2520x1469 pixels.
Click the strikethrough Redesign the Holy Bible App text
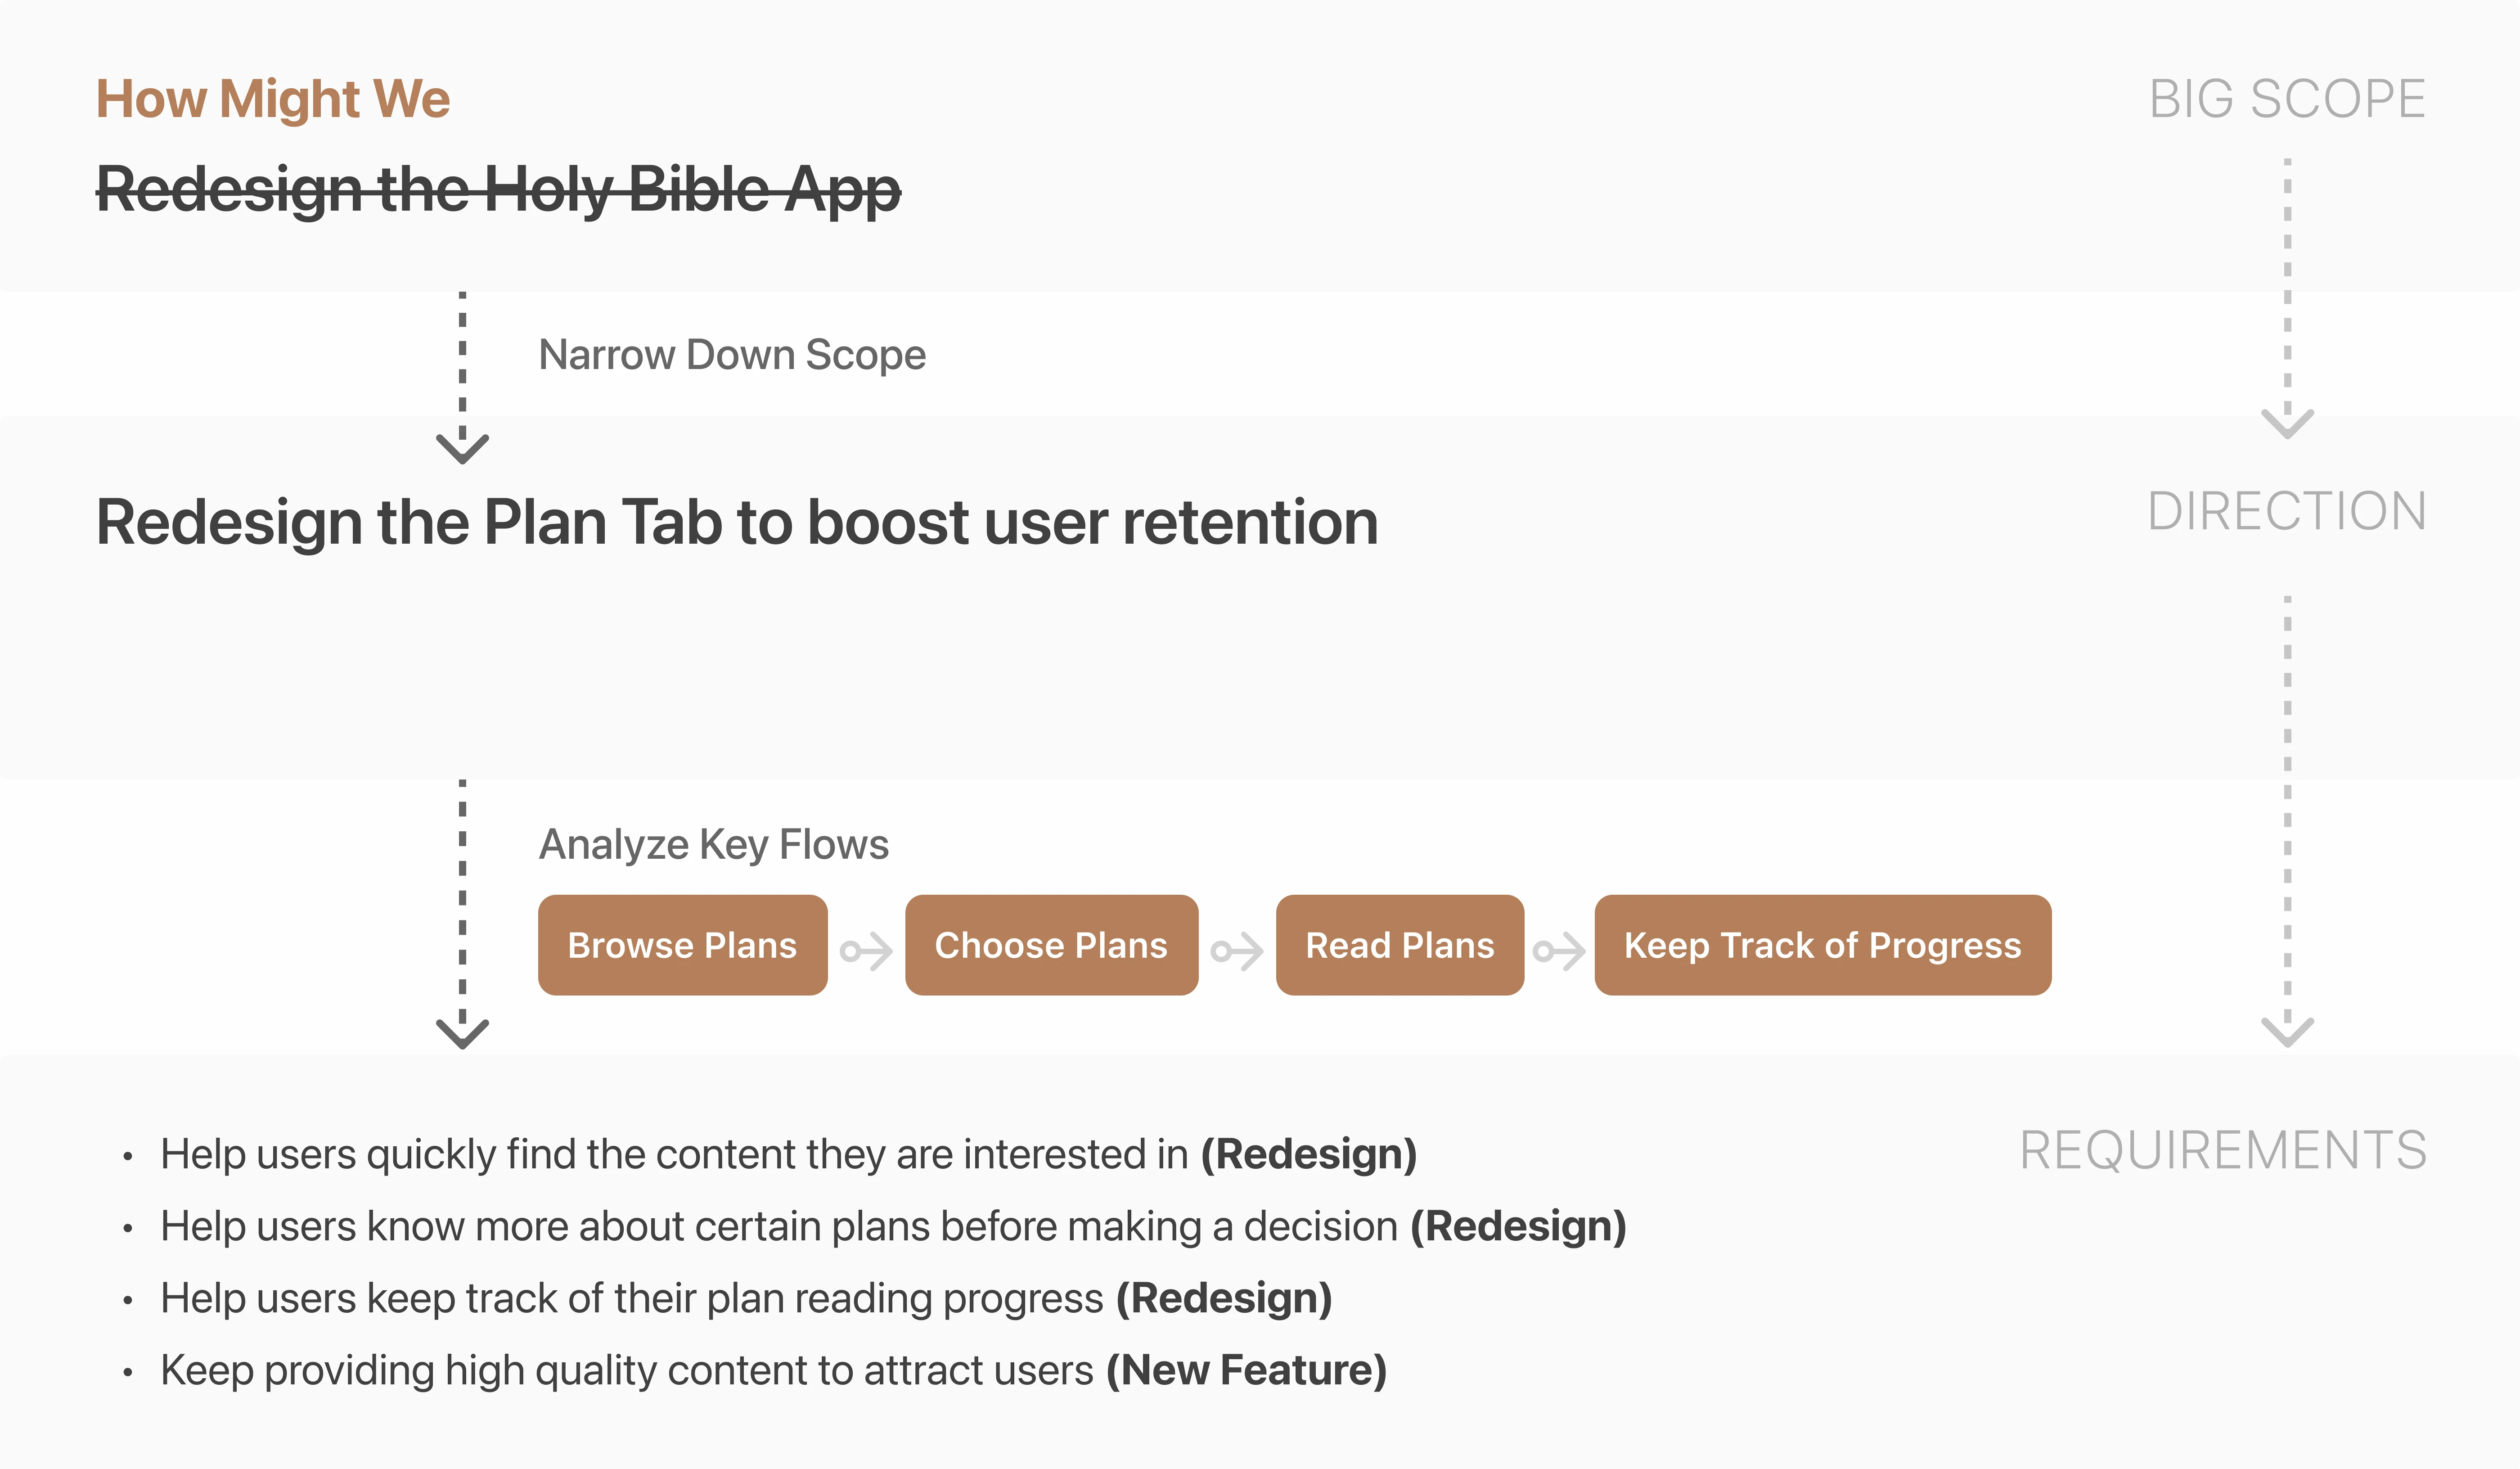(498, 189)
